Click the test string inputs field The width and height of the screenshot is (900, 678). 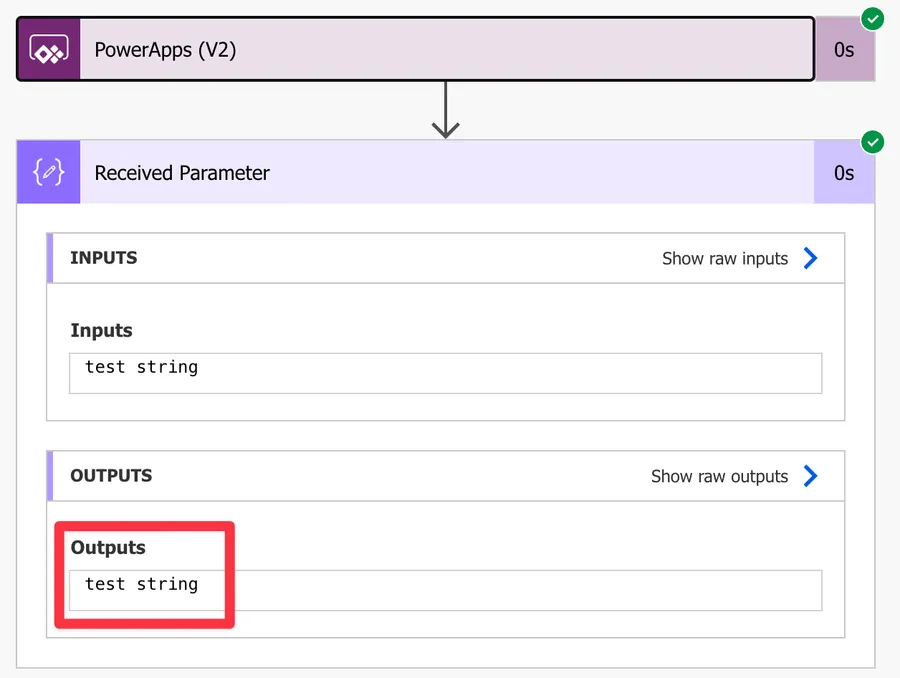[x=445, y=373]
